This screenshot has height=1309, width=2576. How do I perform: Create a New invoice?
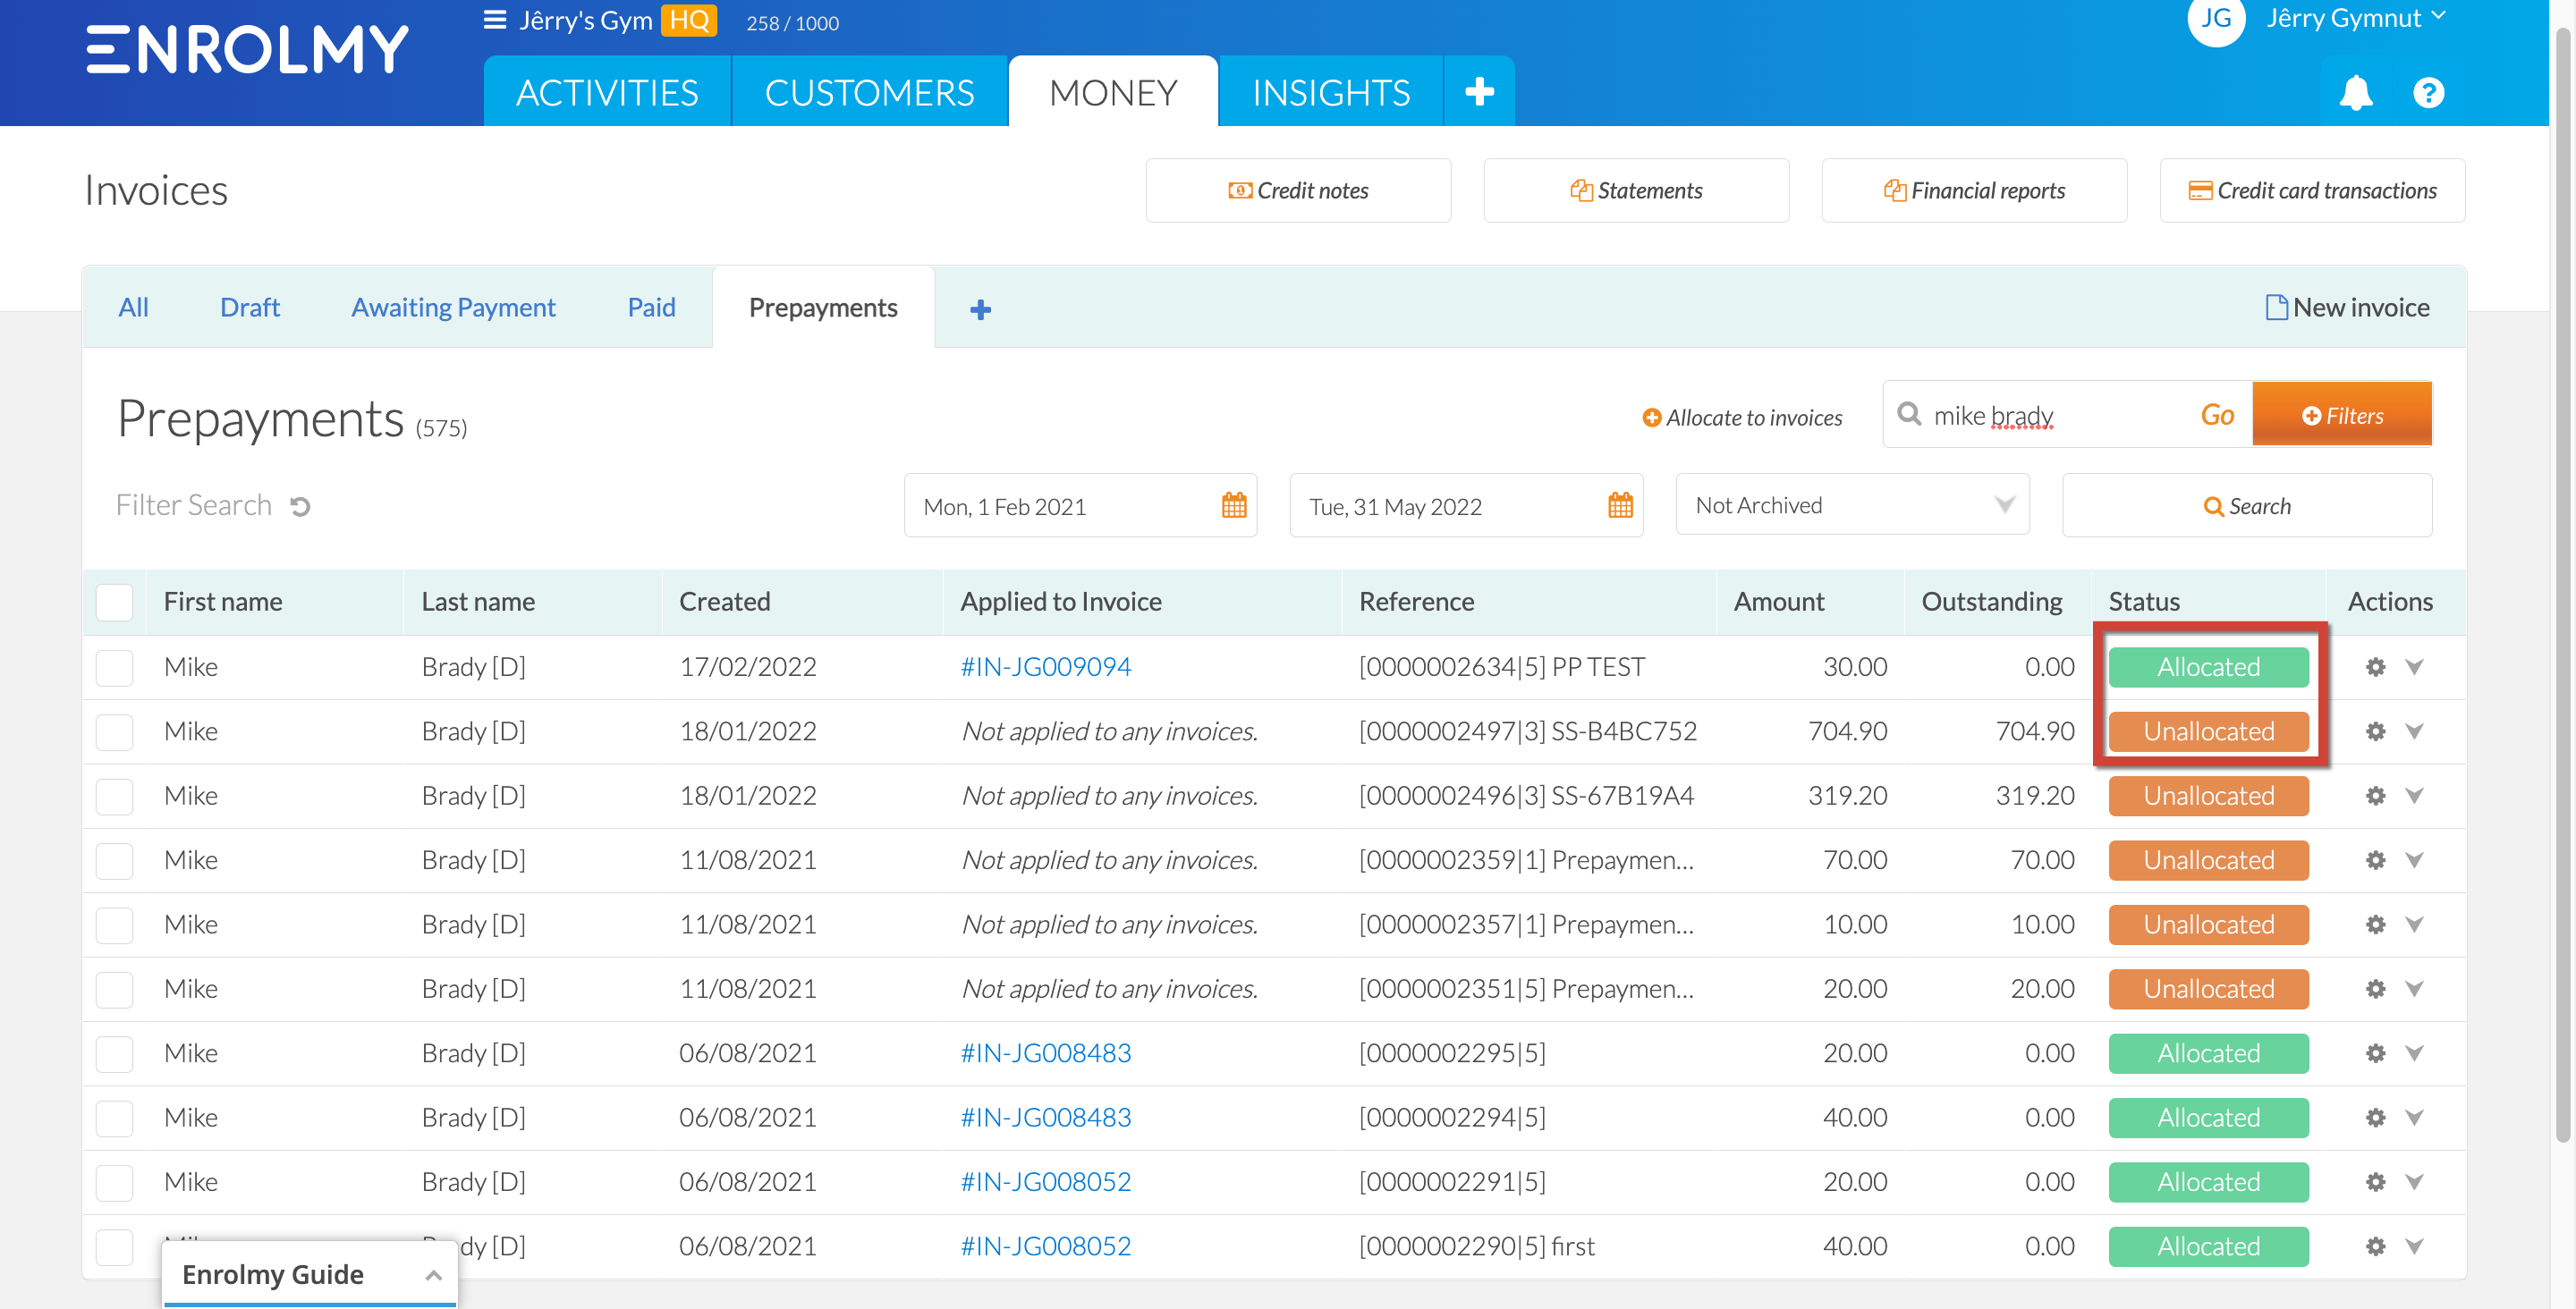pyautogui.click(x=2347, y=307)
